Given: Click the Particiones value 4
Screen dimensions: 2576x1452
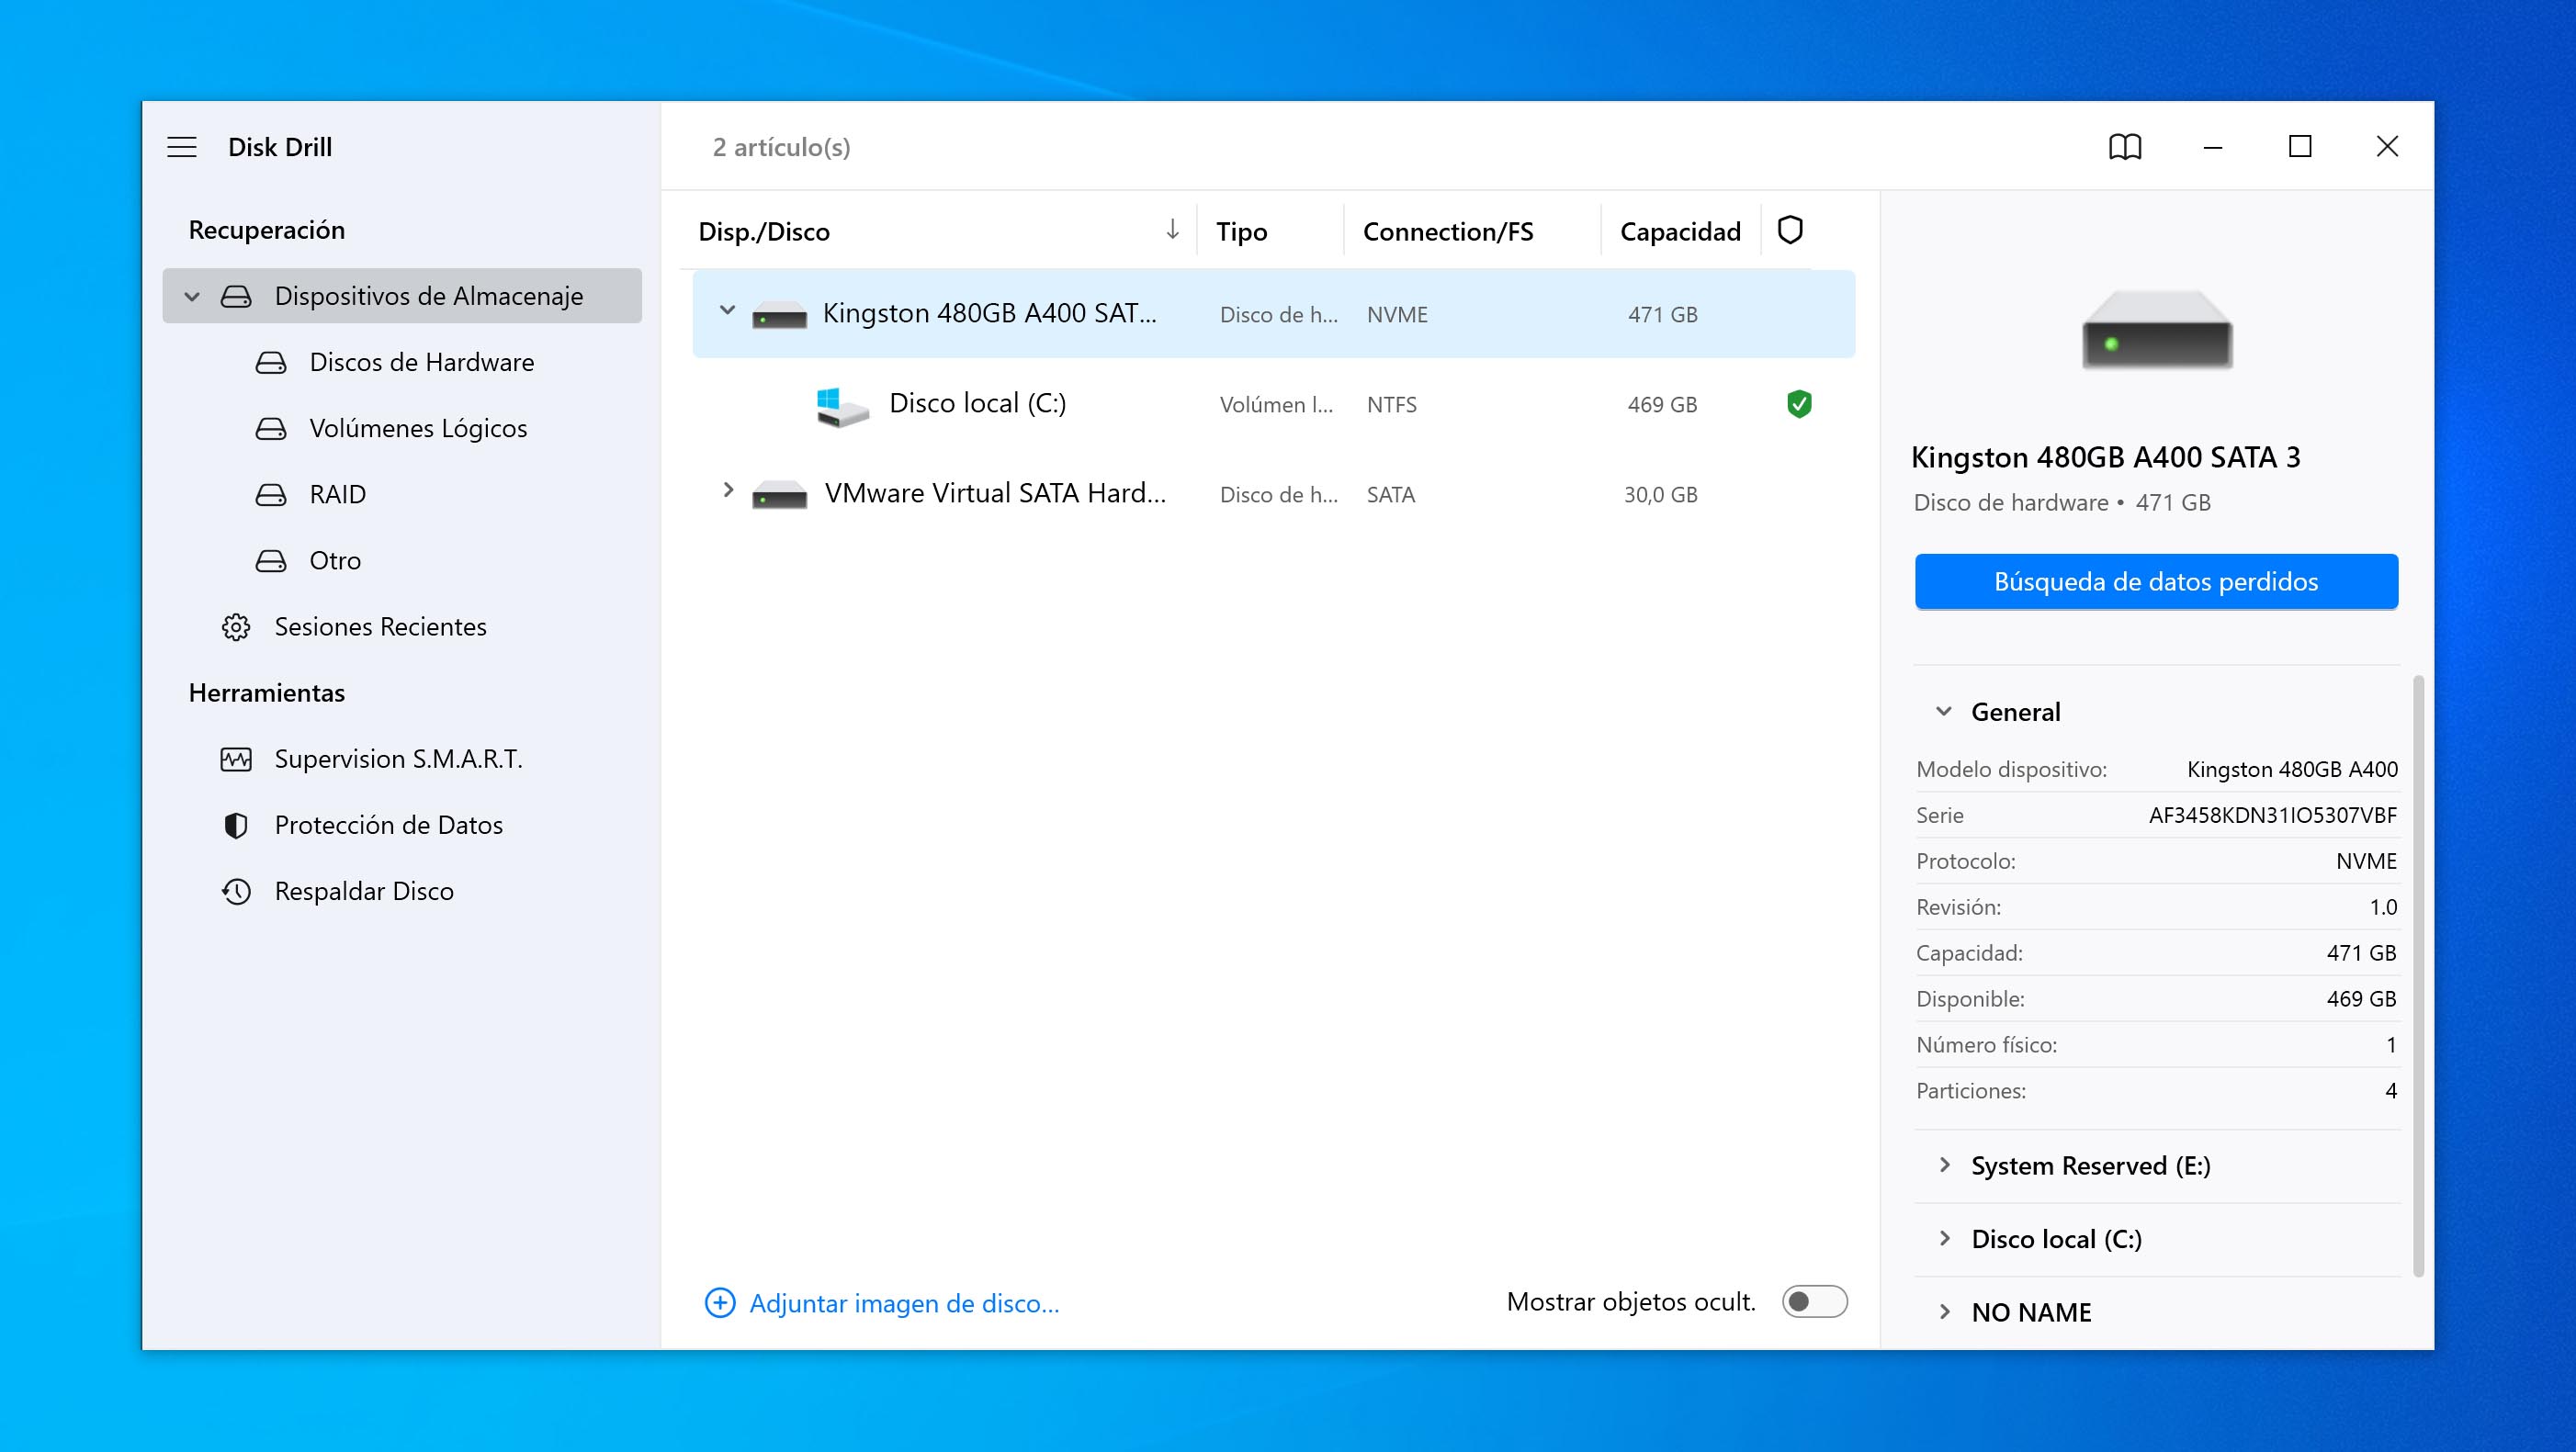Looking at the screenshot, I should [x=2391, y=1091].
